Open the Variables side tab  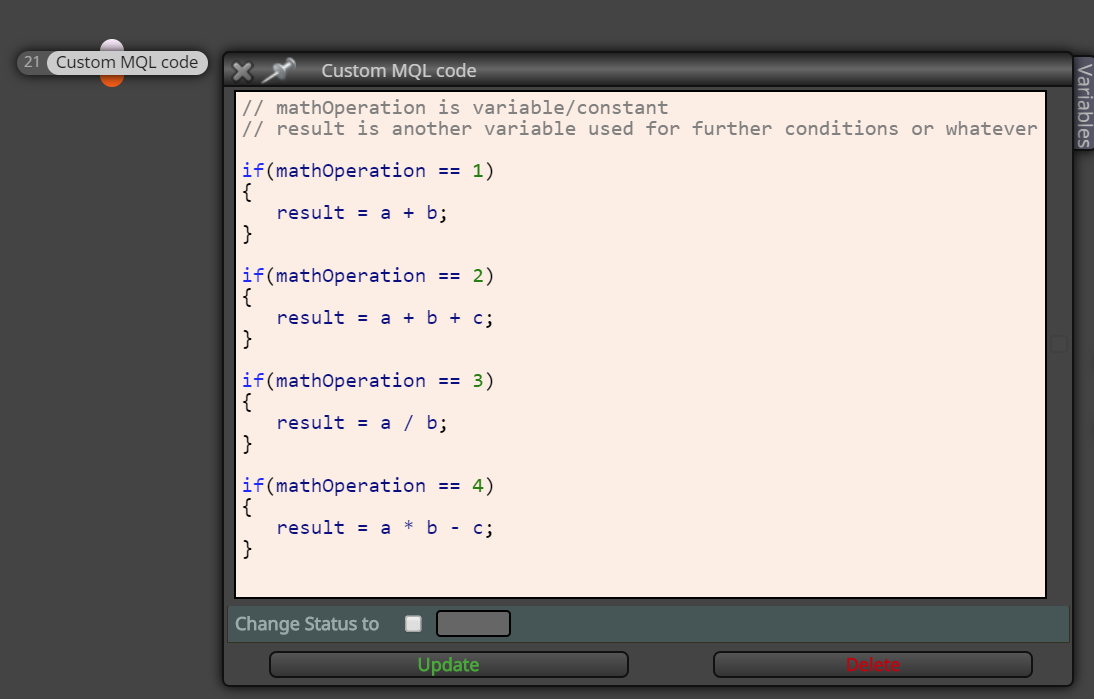pos(1084,104)
